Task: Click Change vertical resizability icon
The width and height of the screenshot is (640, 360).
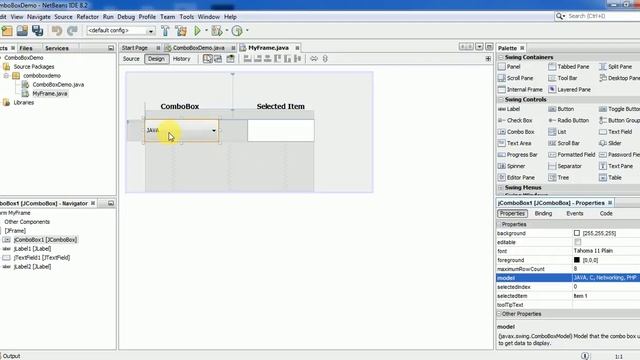Action: [x=325, y=59]
